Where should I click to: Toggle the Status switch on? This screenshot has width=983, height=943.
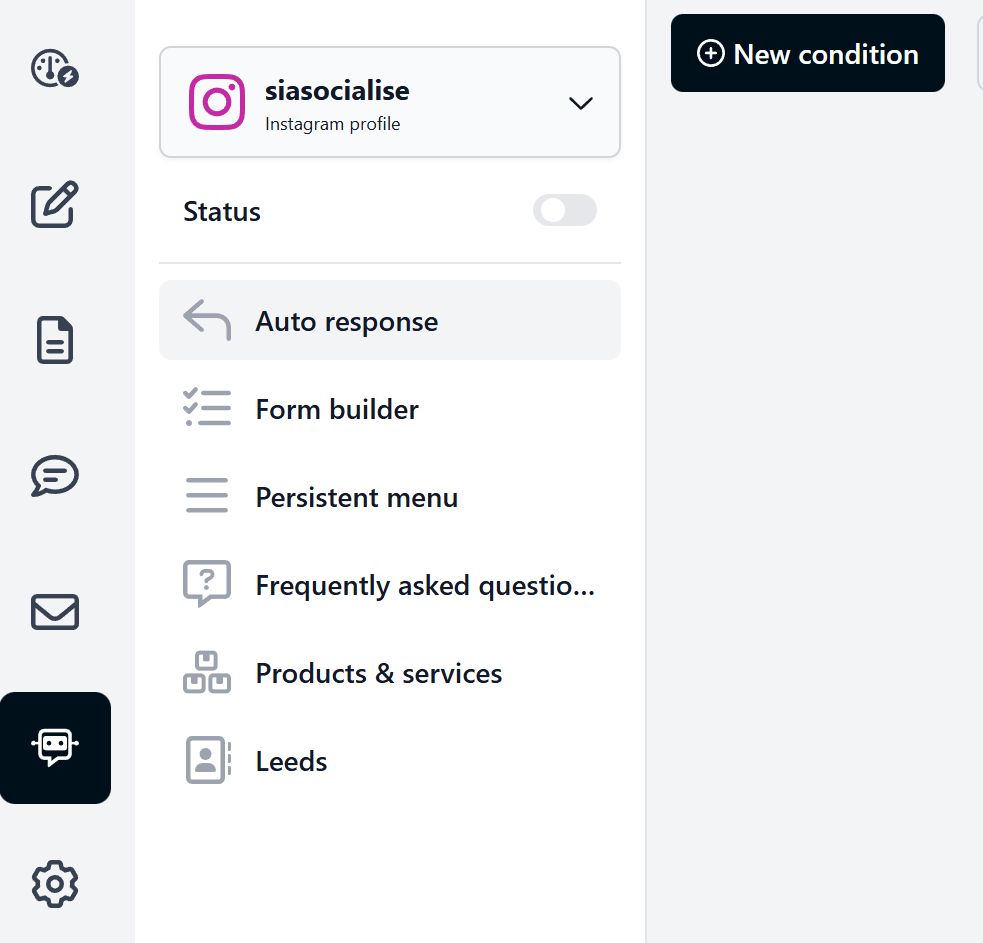[x=564, y=210]
